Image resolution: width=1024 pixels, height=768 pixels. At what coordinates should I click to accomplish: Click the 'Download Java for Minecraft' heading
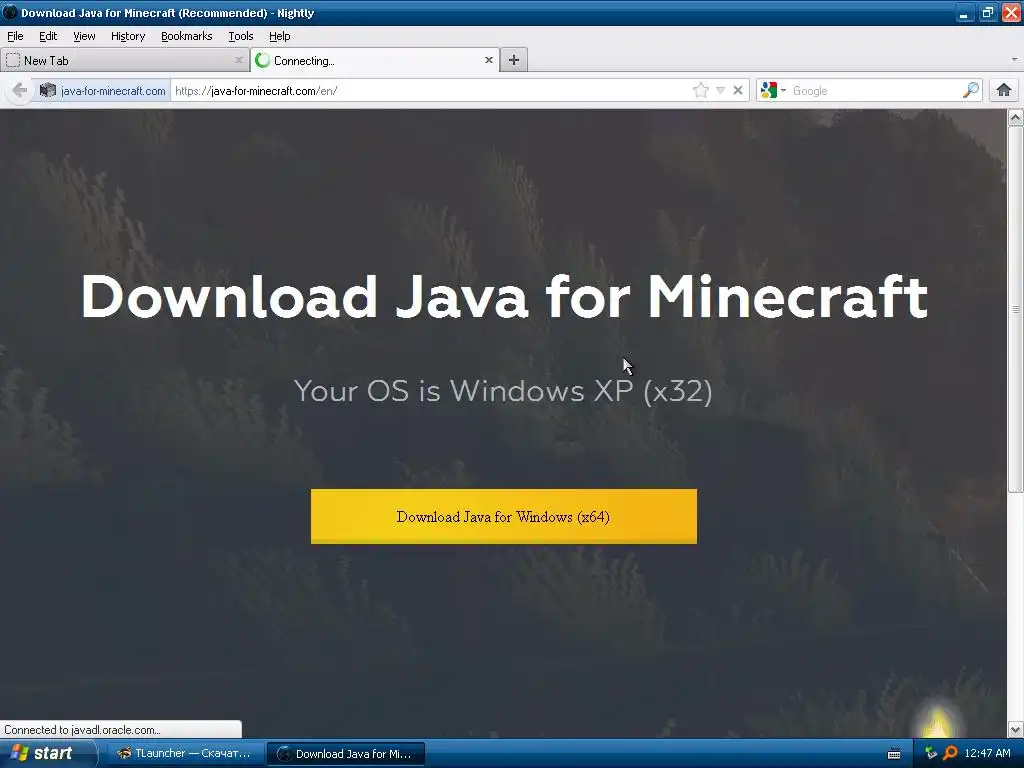point(504,297)
